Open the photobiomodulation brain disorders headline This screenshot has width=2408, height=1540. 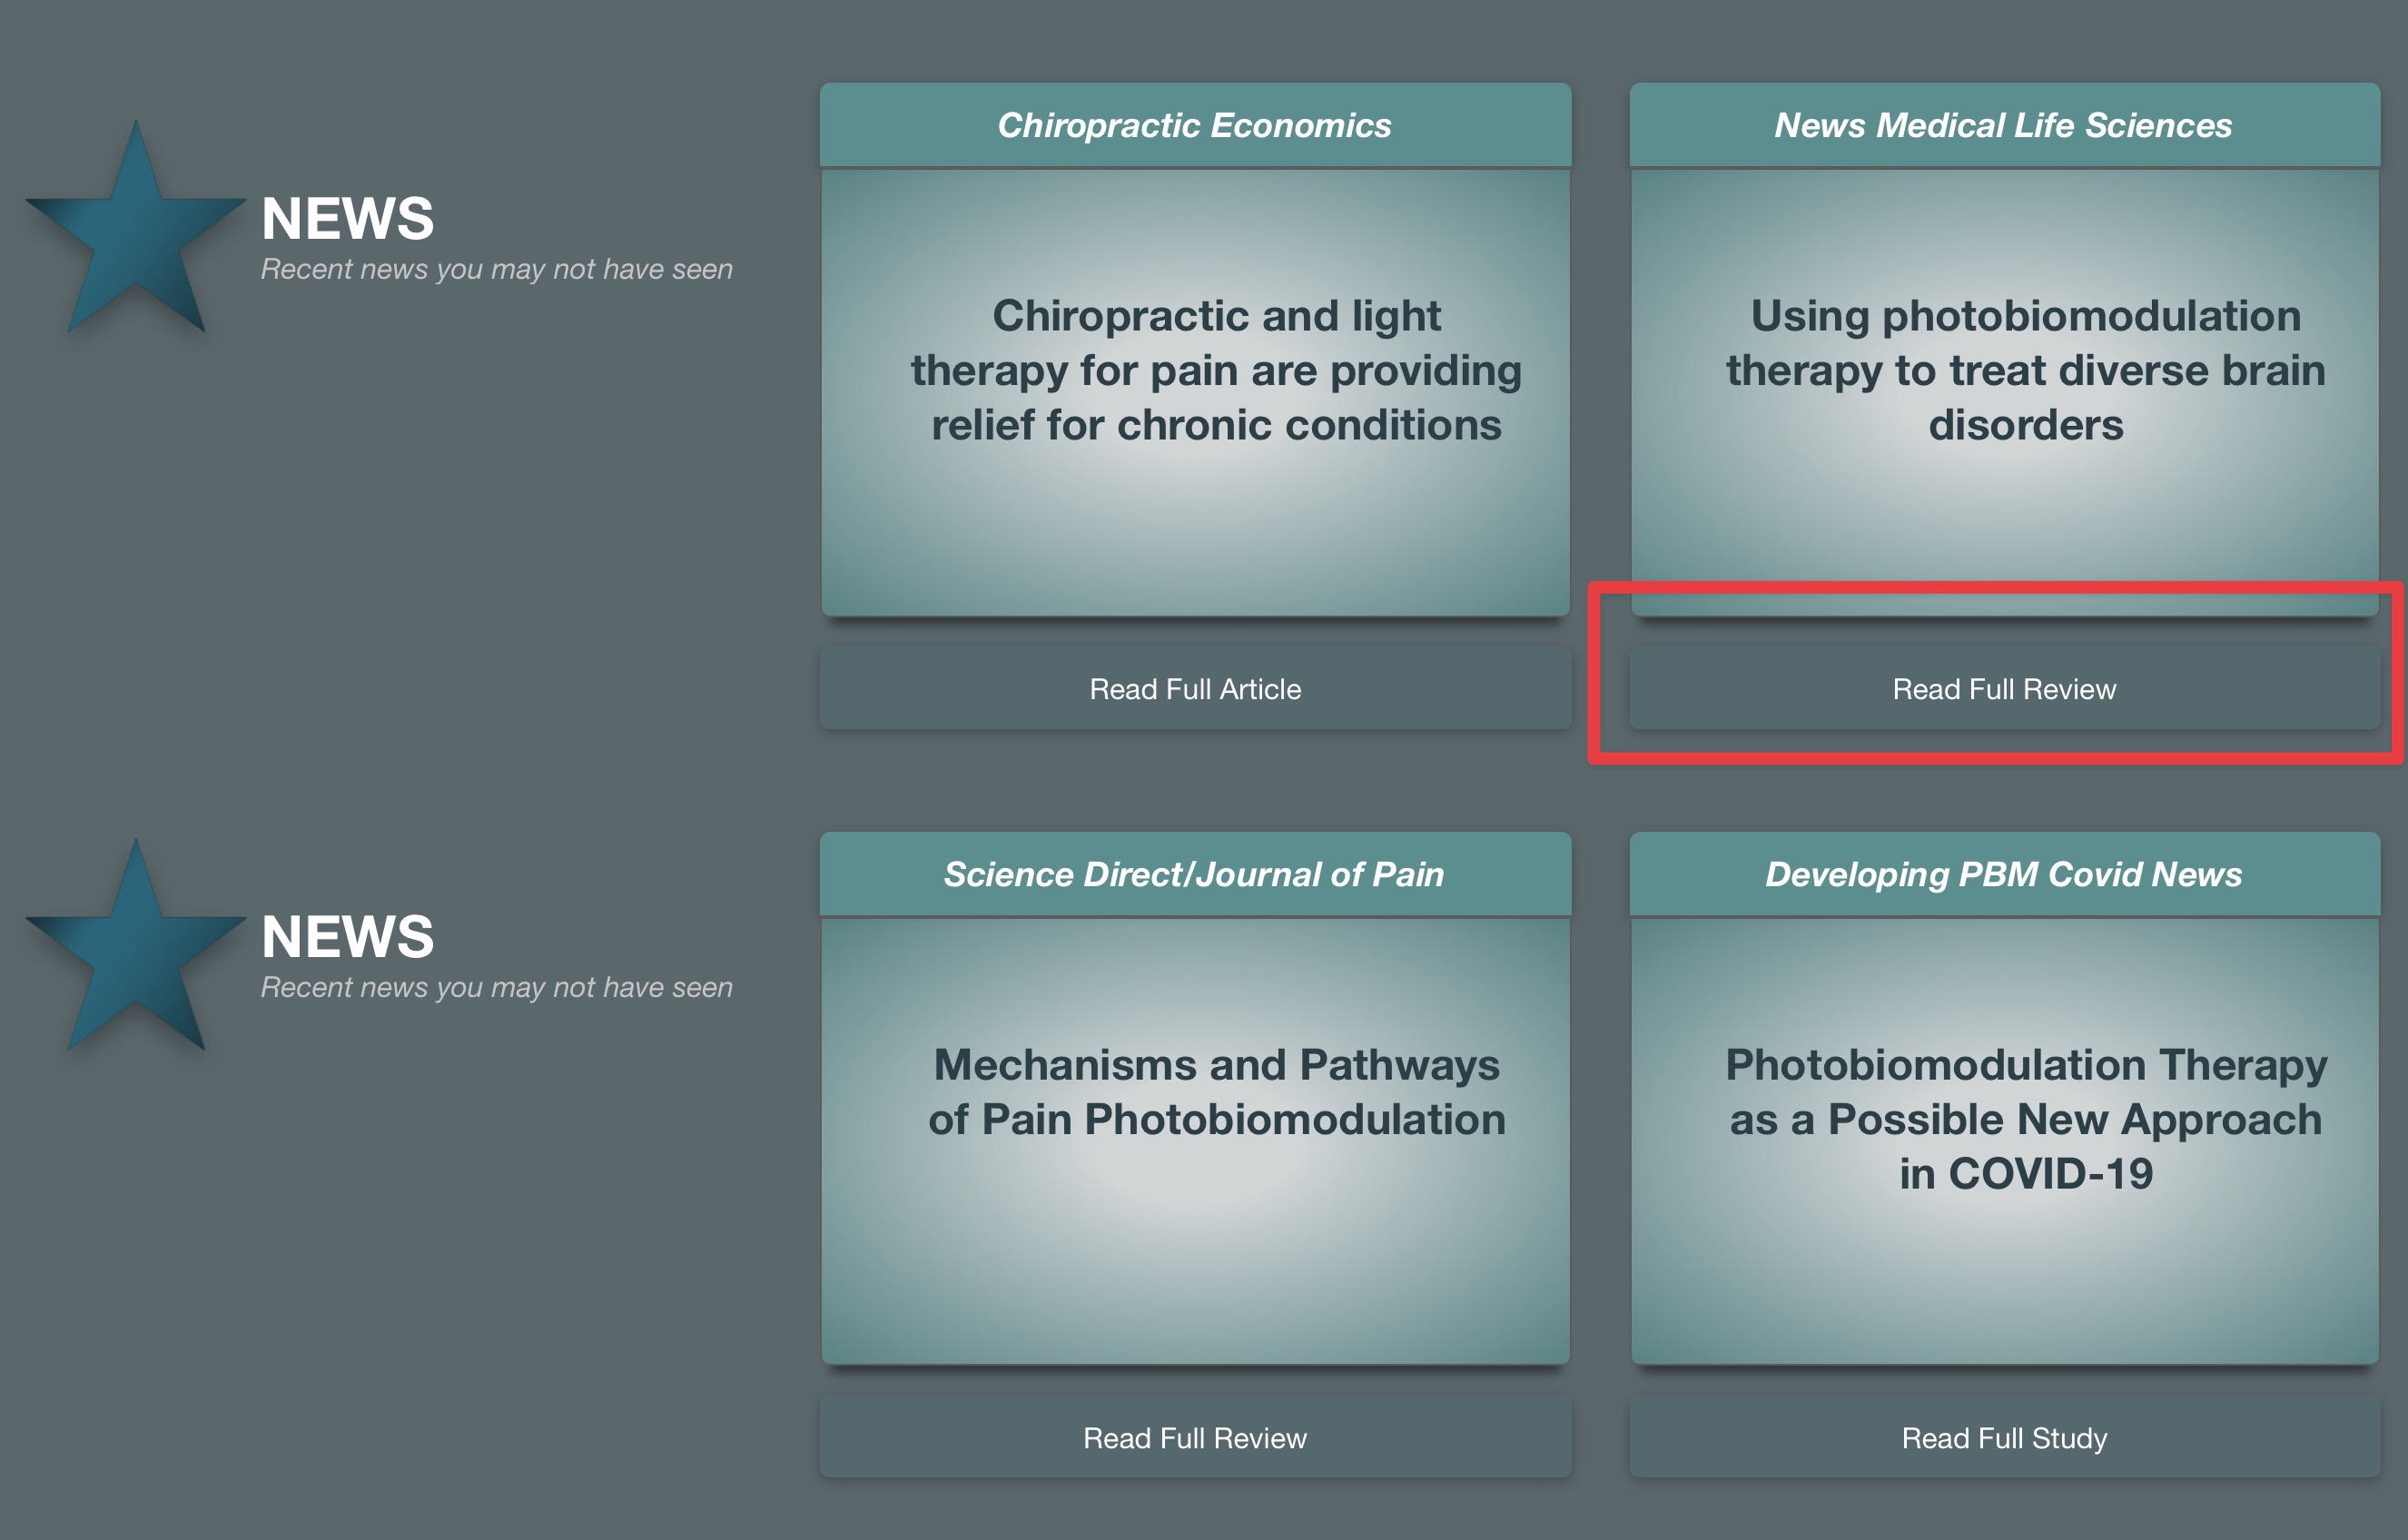tap(2025, 370)
